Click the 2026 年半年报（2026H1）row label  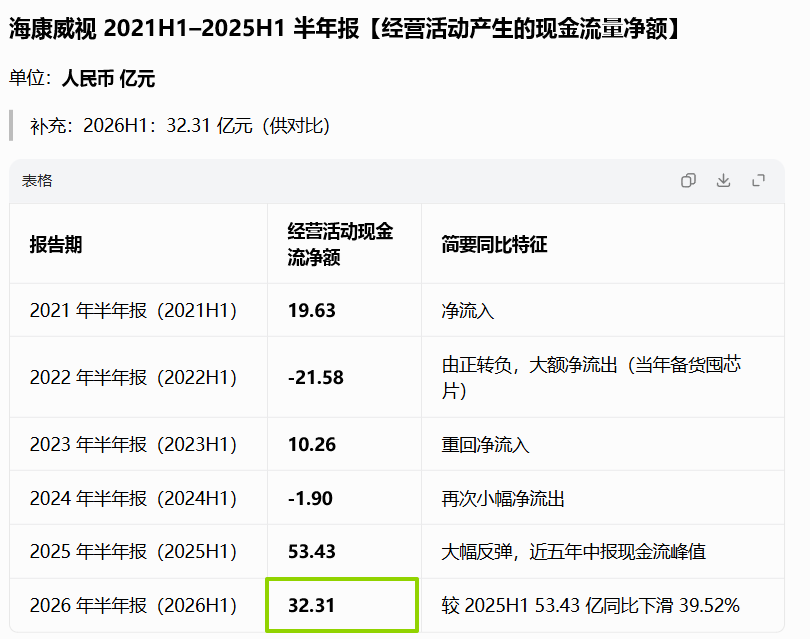click(x=133, y=605)
